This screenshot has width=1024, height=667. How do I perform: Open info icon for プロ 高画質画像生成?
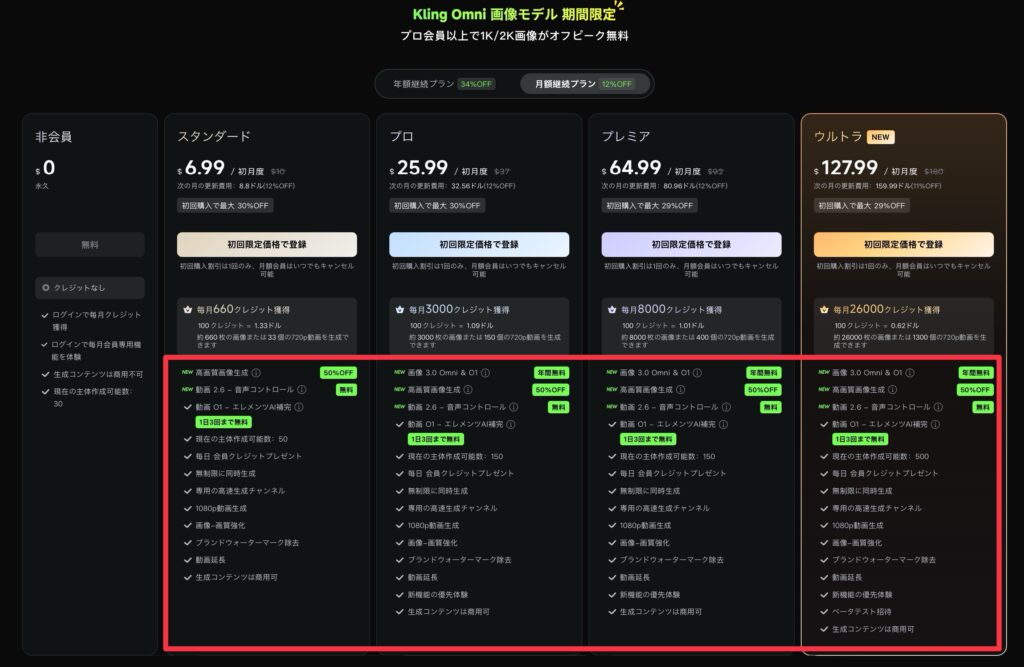pos(469,390)
